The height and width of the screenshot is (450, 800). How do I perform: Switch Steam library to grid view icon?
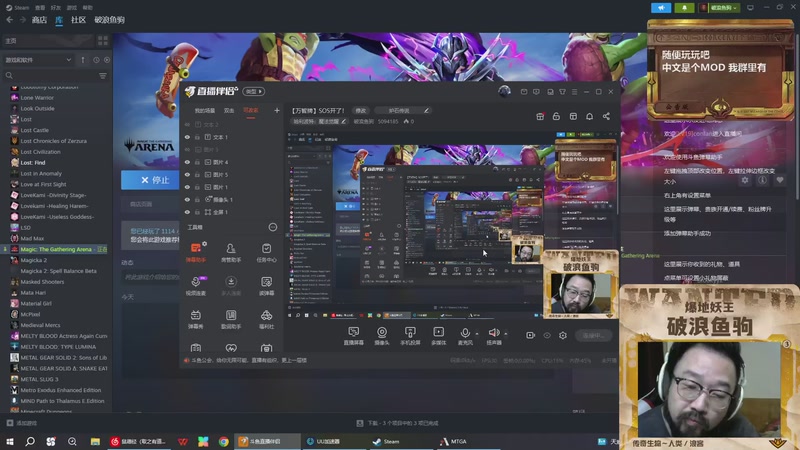[x=103, y=40]
